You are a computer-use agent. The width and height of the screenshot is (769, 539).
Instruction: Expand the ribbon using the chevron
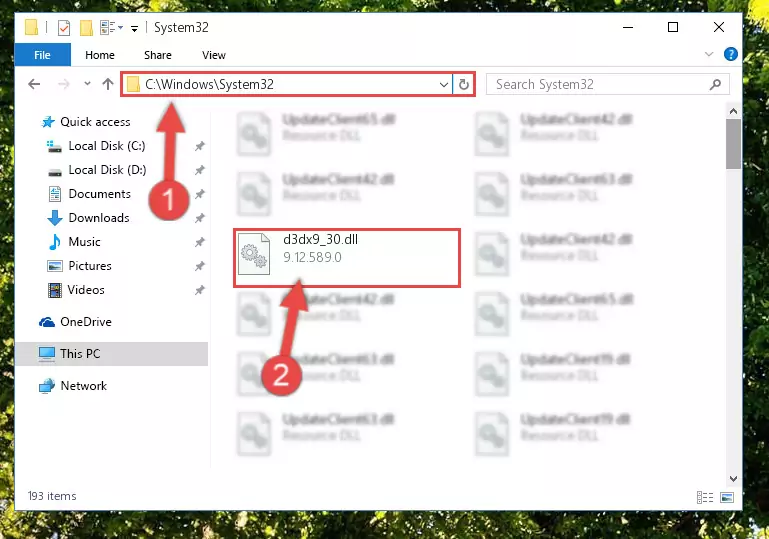click(x=709, y=54)
